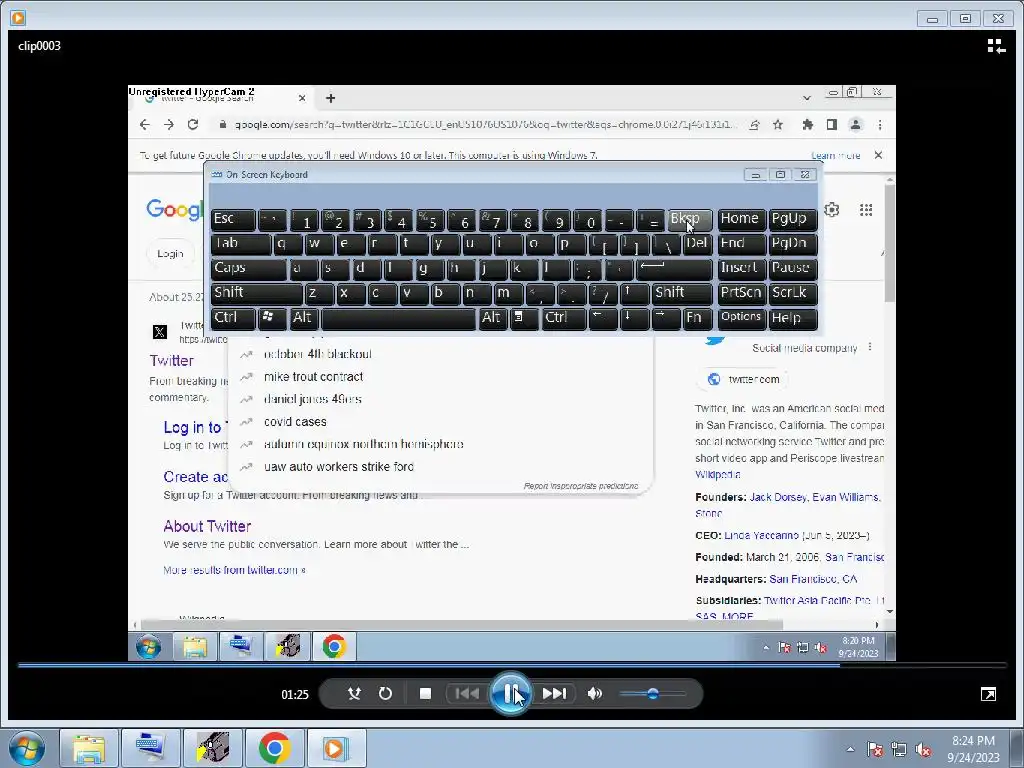The image size is (1024, 768).
Task: Click Chrome's back arrow in the video
Action: (145, 125)
